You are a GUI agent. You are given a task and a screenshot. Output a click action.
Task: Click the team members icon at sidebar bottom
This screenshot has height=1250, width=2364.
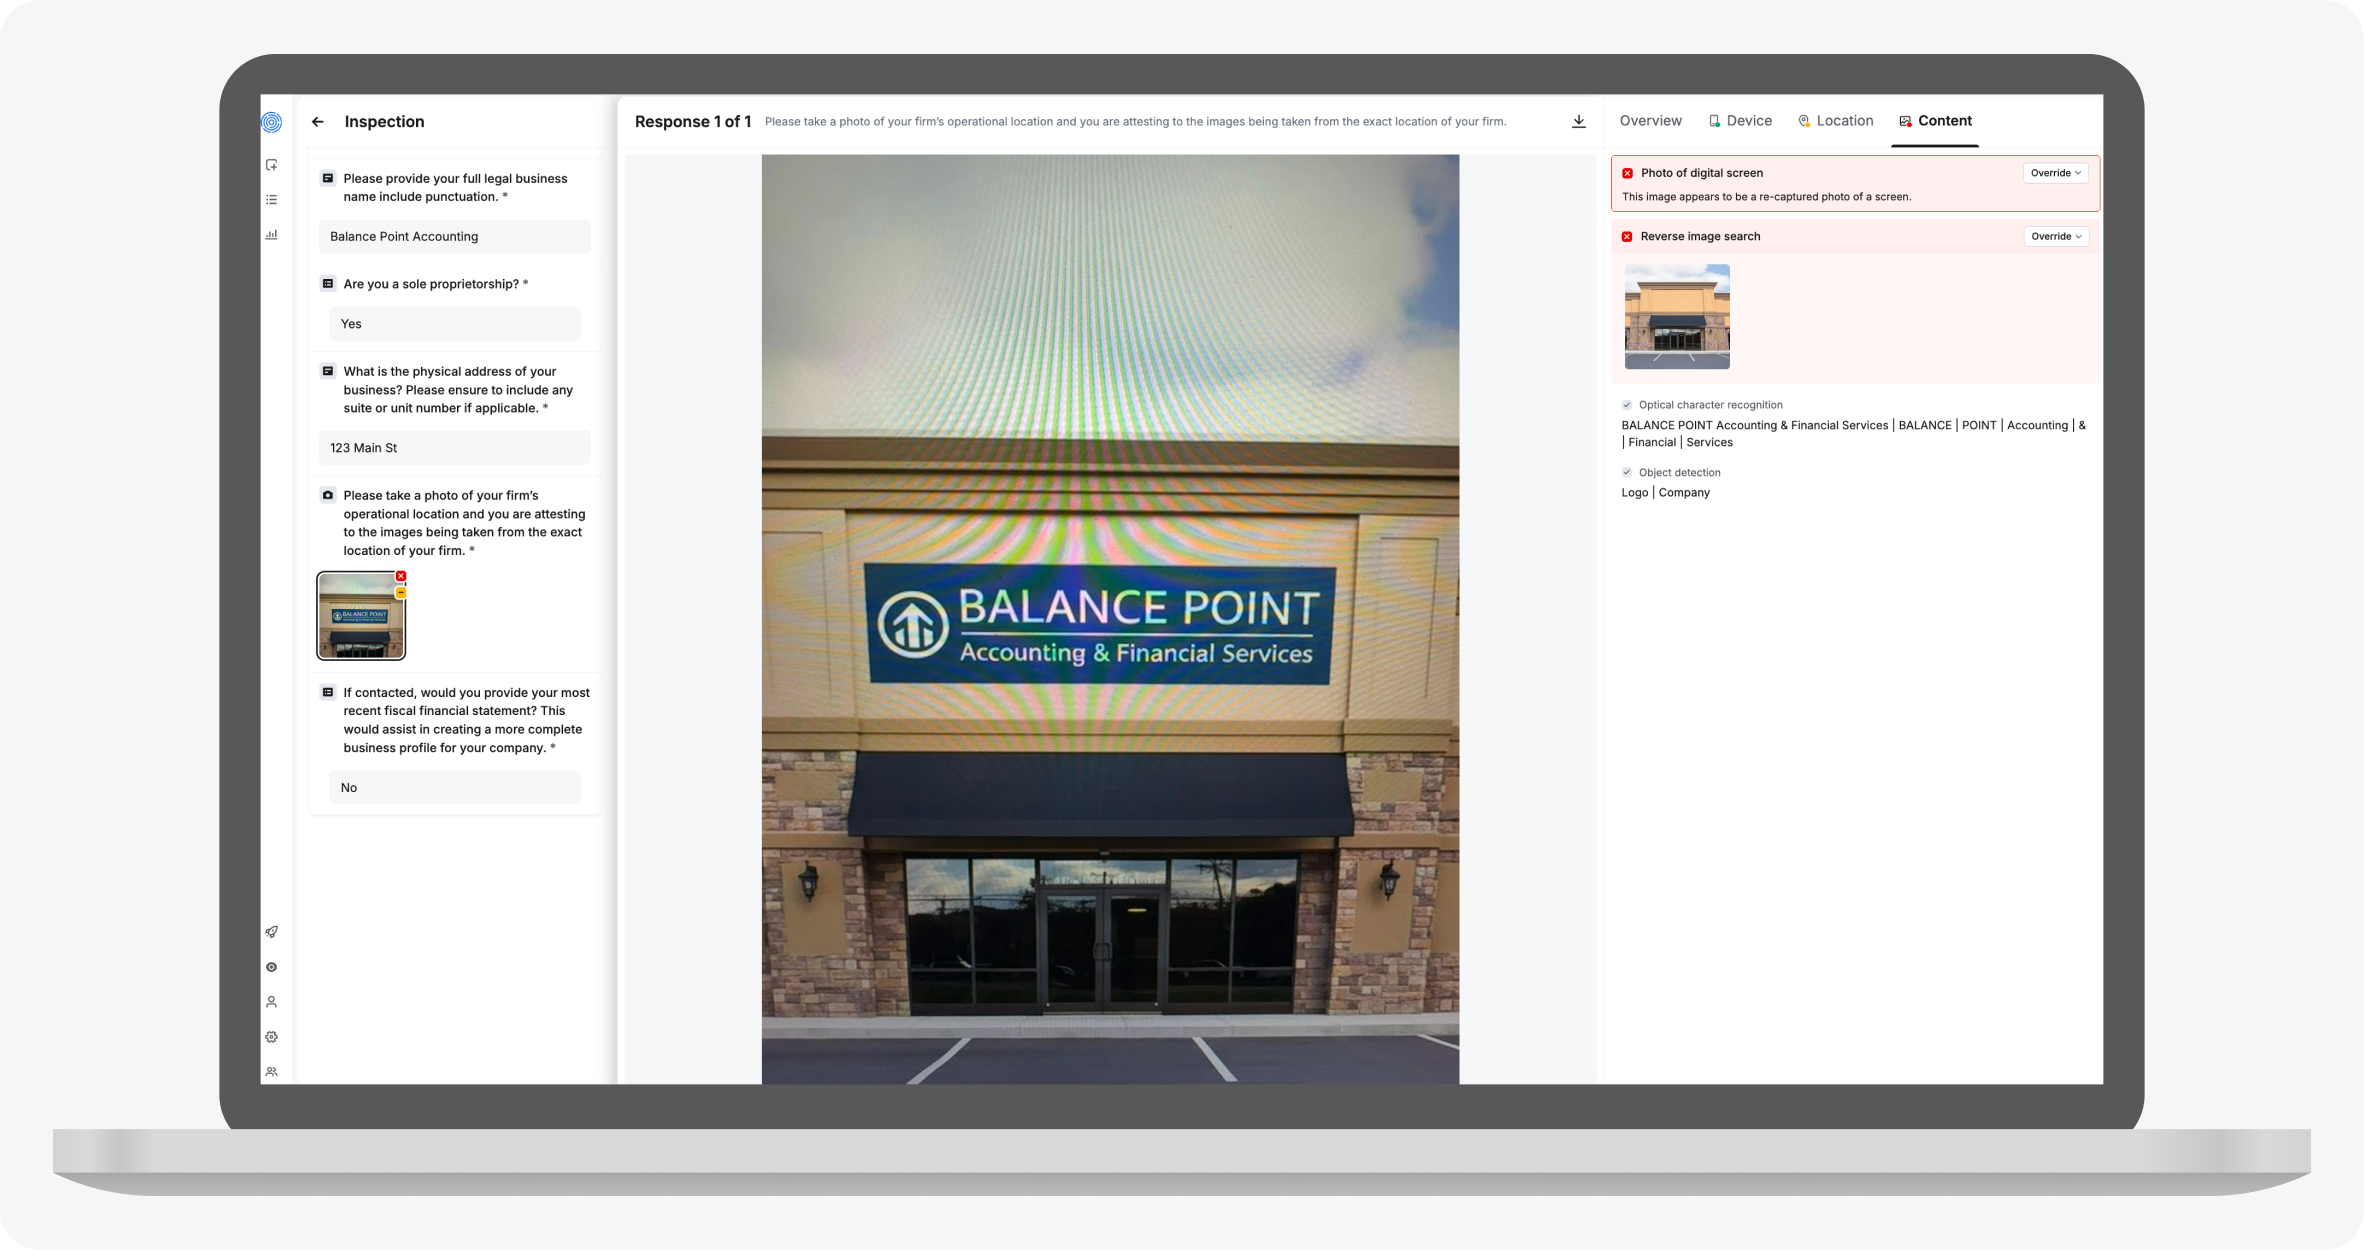click(x=272, y=1071)
